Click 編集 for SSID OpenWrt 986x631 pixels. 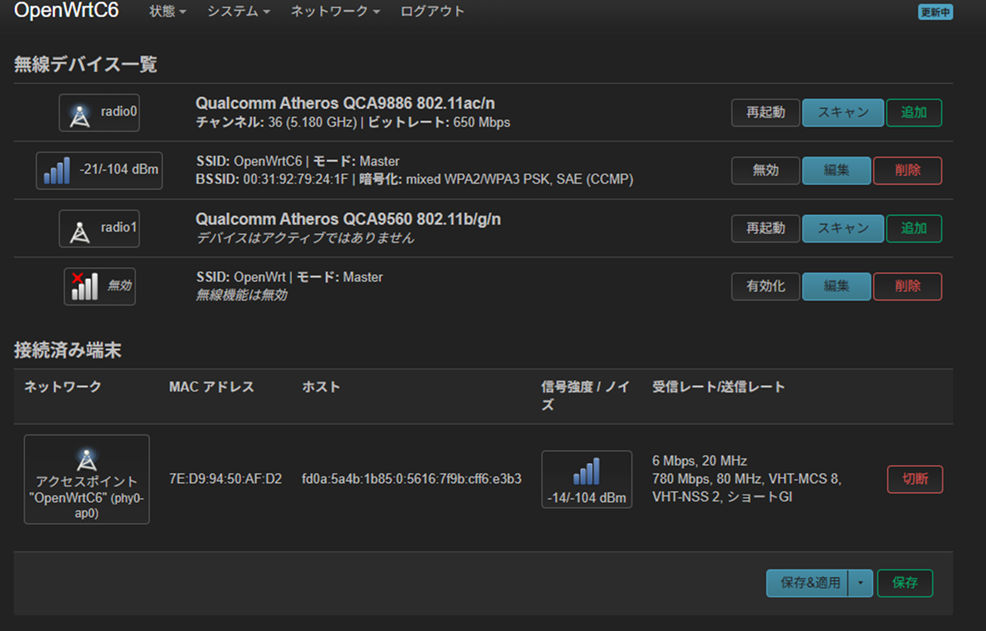click(x=836, y=286)
